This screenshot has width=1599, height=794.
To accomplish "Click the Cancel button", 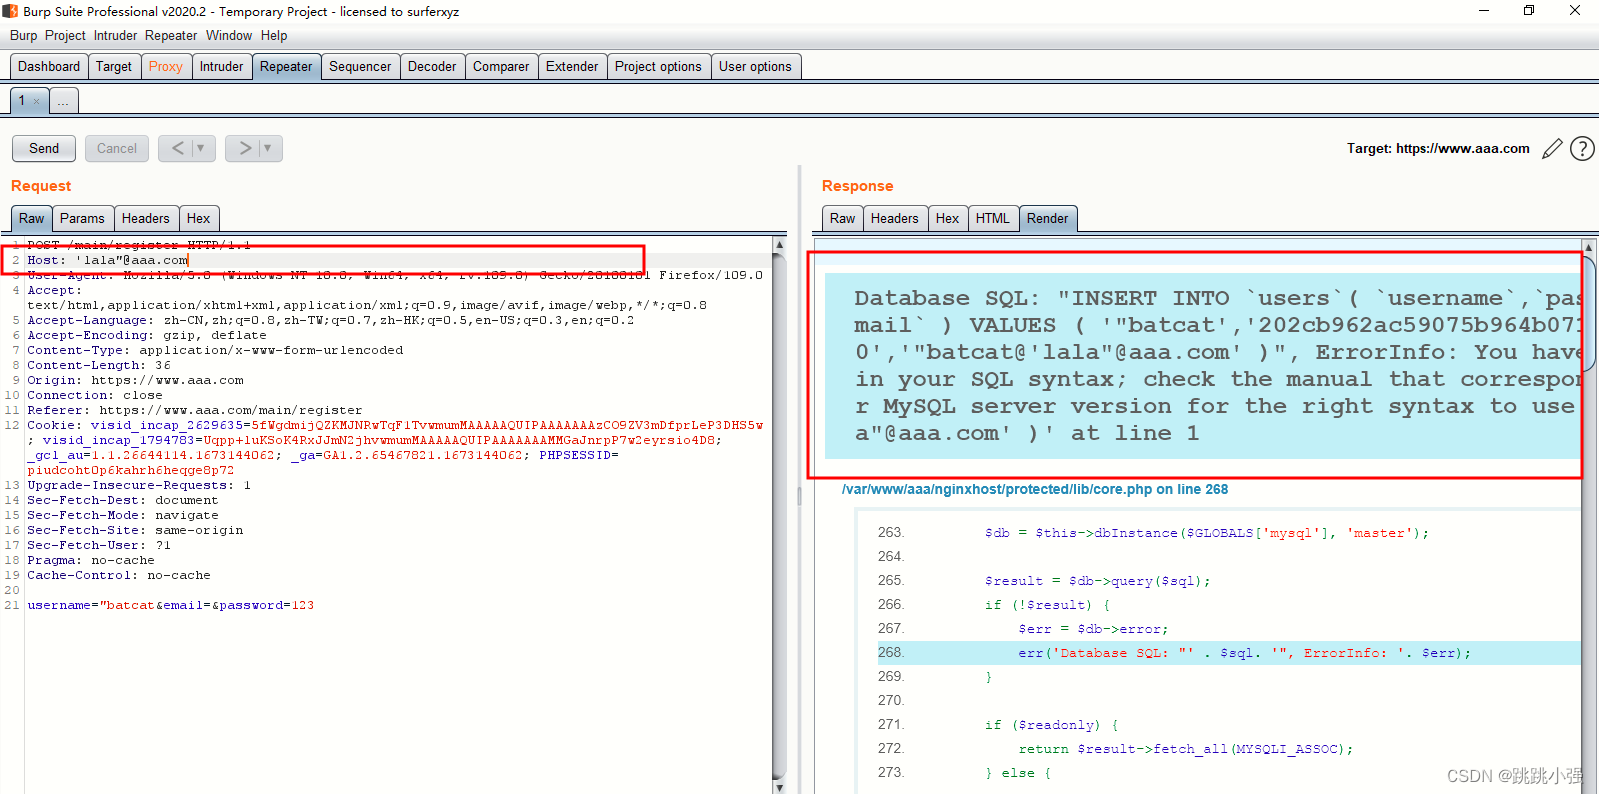I will point(117,148).
